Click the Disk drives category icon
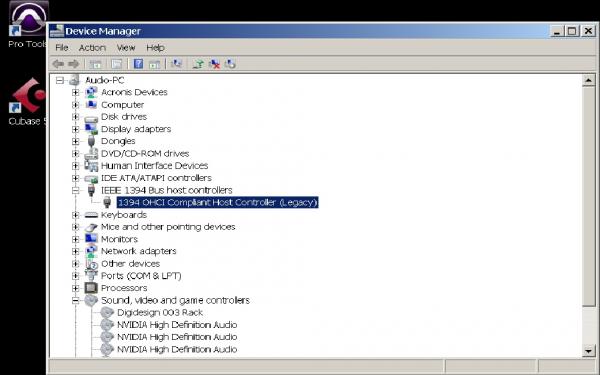This screenshot has height=375, width=600. pos(91,118)
